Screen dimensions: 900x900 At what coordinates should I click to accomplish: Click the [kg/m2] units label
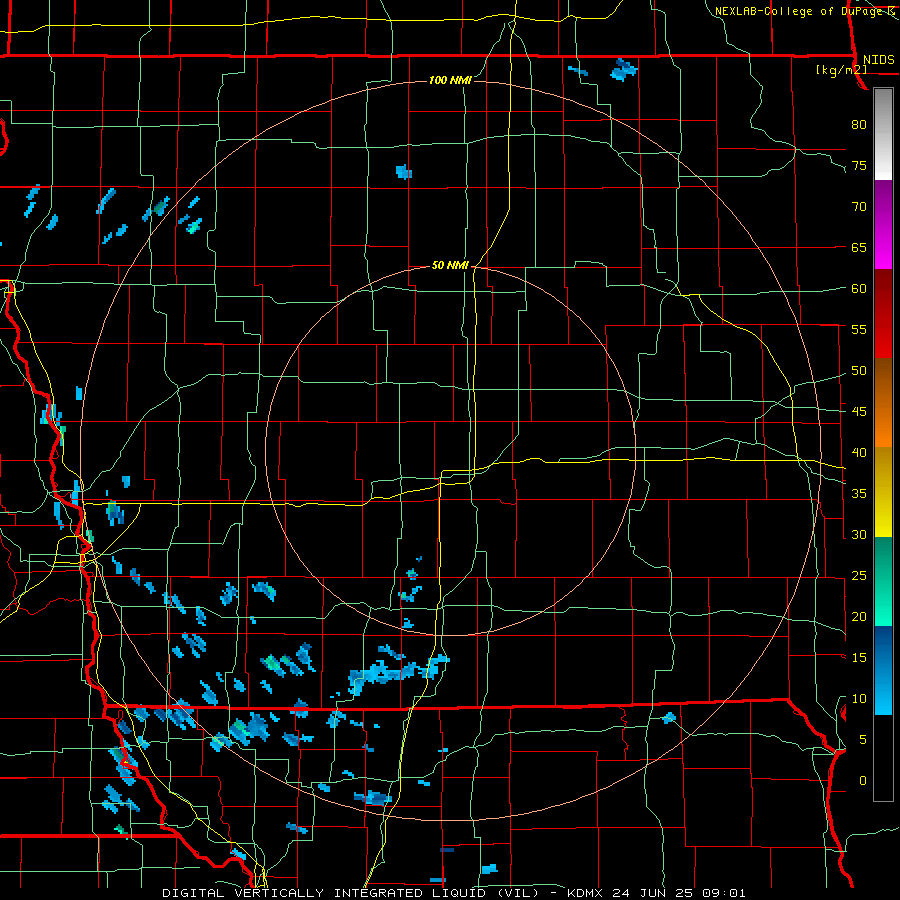[x=841, y=70]
